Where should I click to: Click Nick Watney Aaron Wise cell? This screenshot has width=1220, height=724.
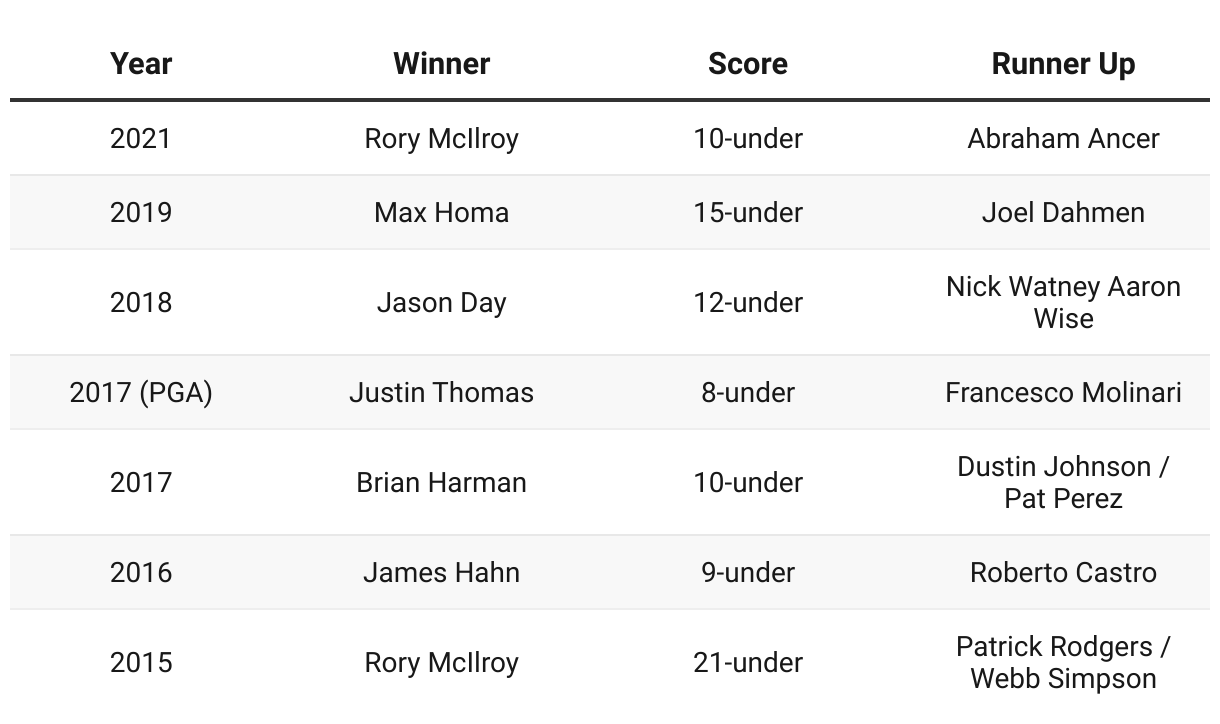pos(1063,302)
